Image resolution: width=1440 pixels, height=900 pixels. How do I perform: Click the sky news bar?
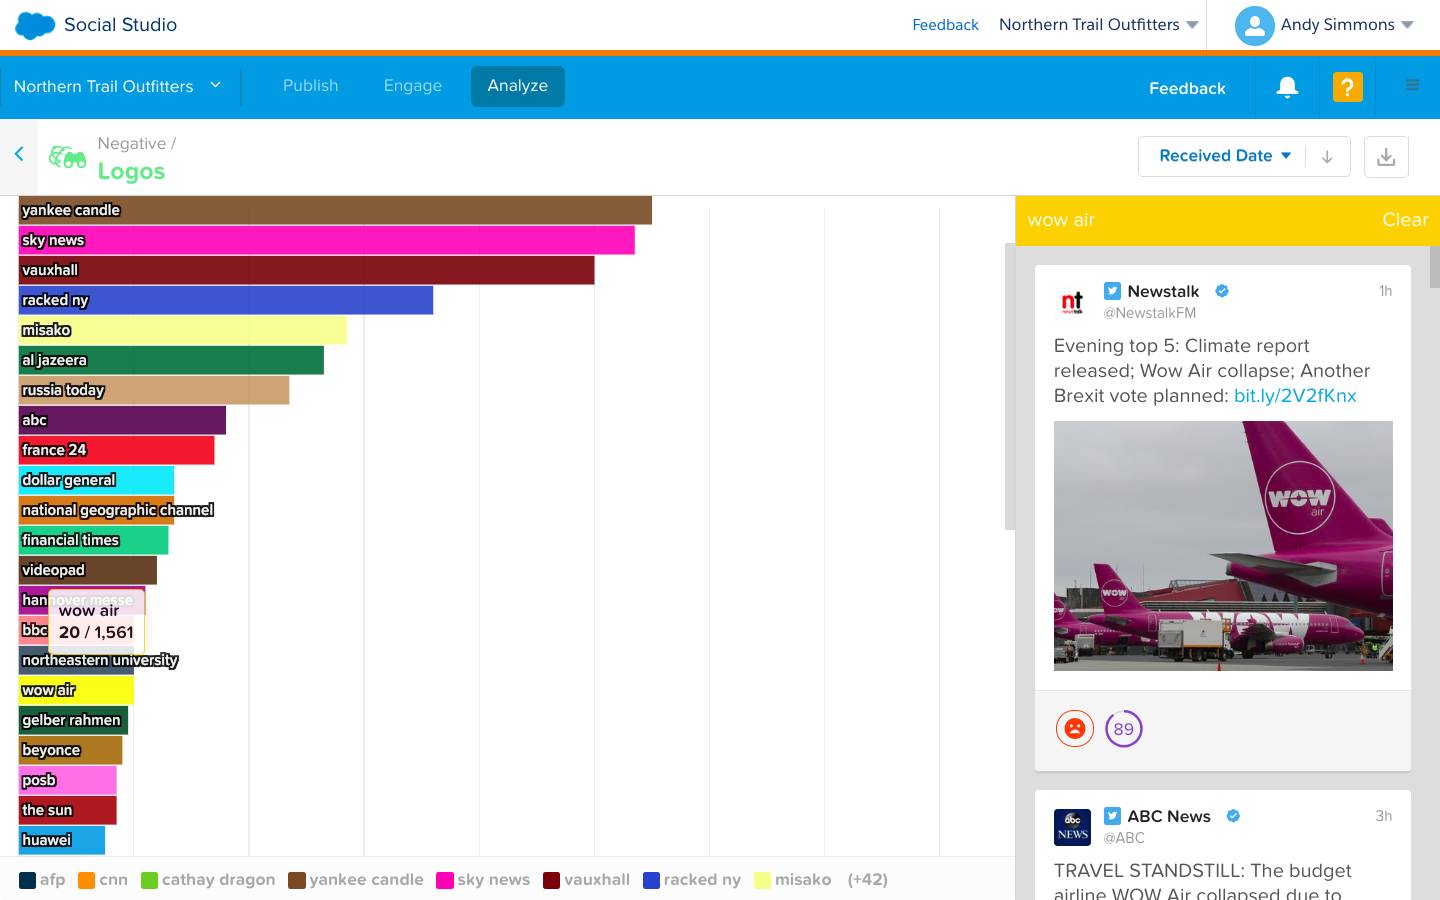327,240
